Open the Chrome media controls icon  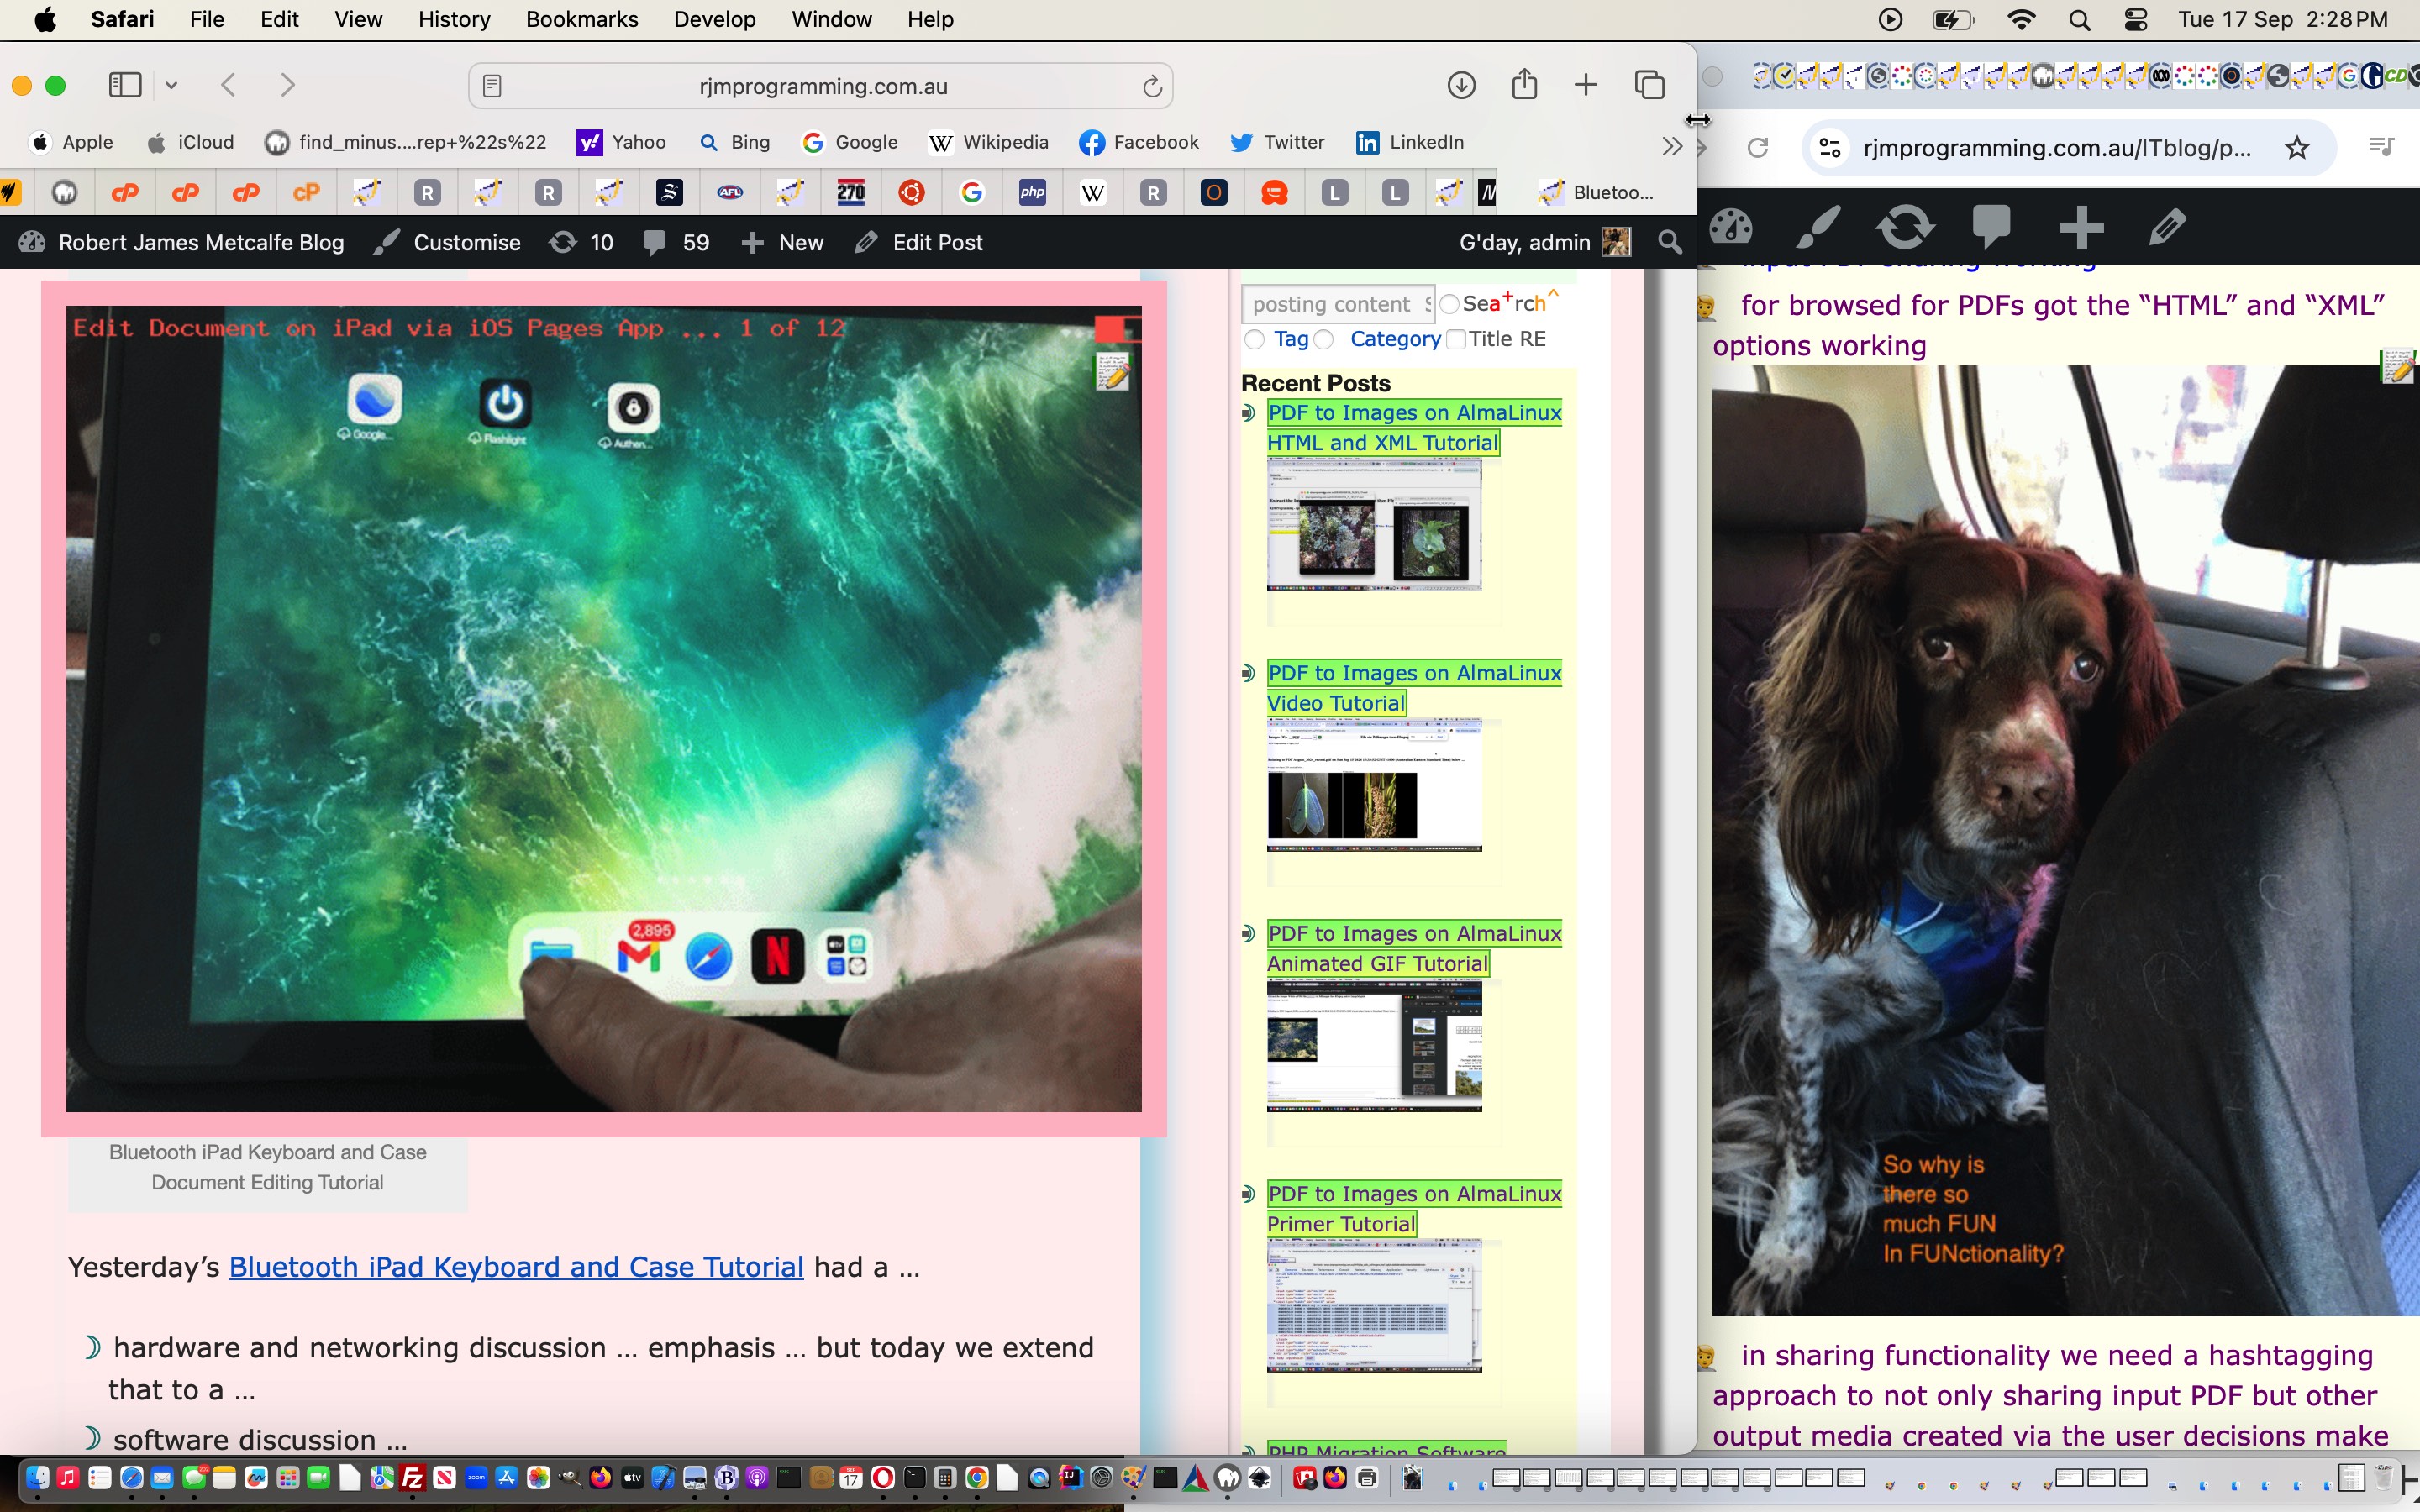(x=2381, y=148)
